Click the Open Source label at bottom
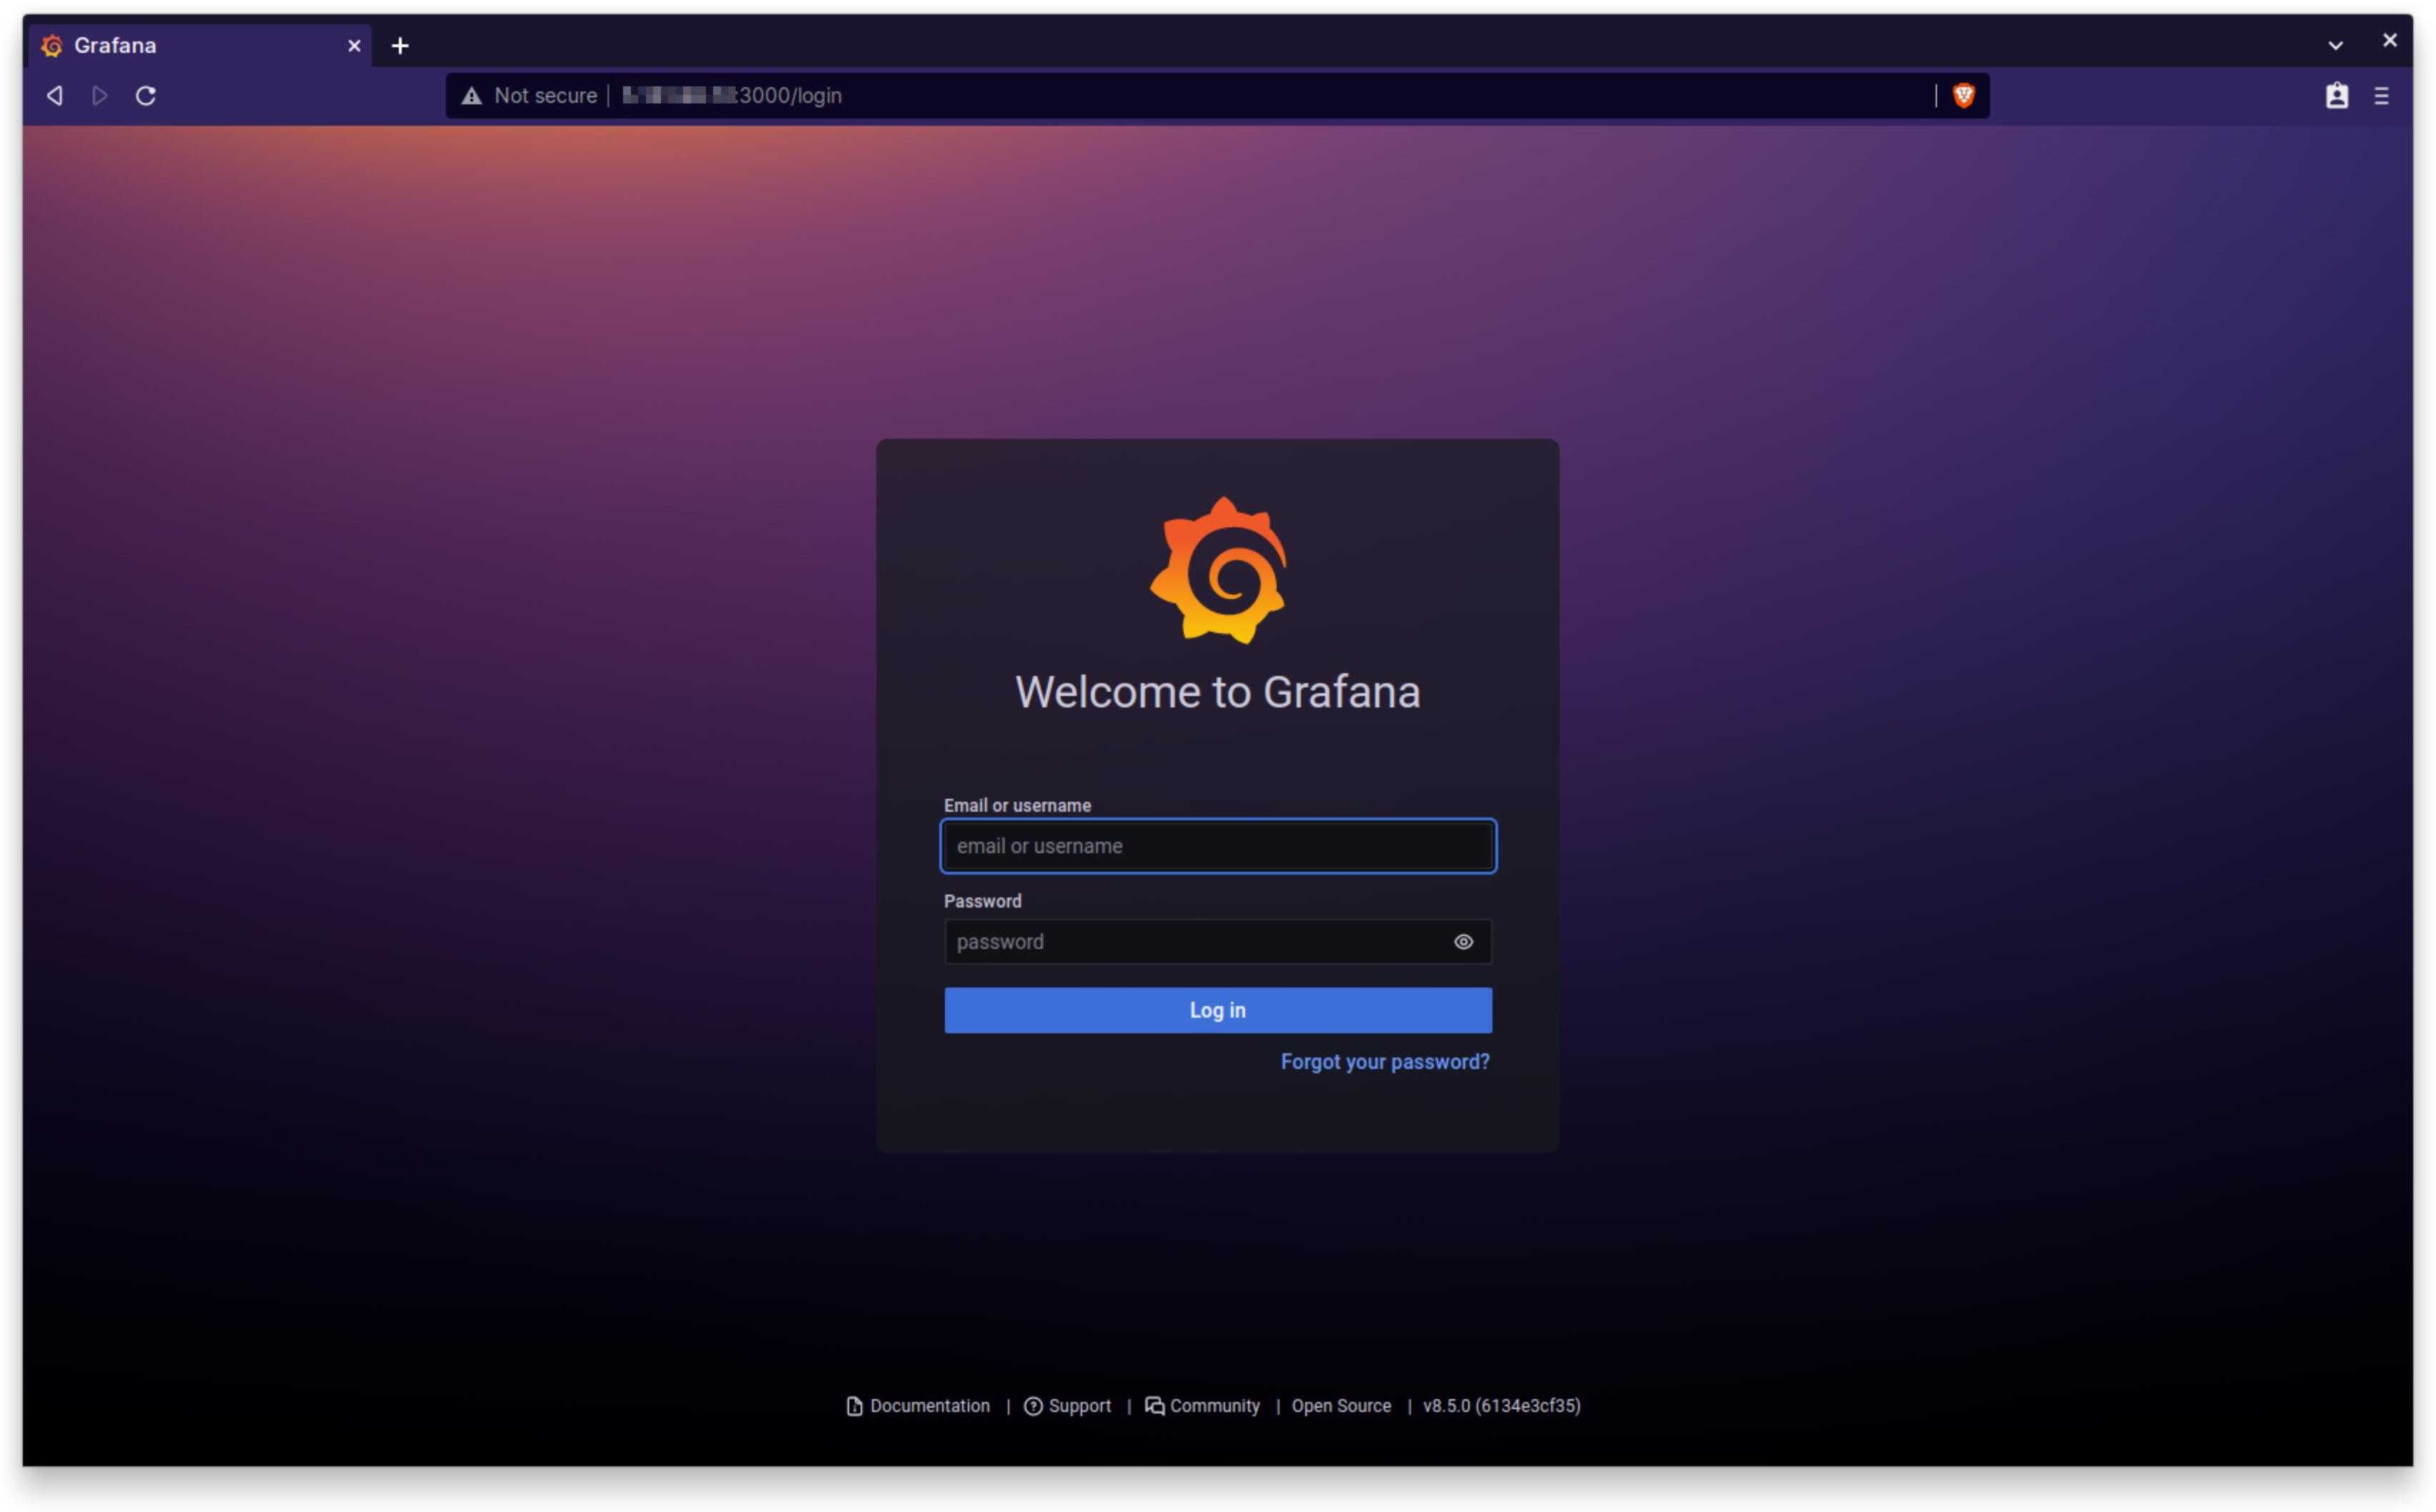The image size is (2436, 1512). point(1340,1406)
